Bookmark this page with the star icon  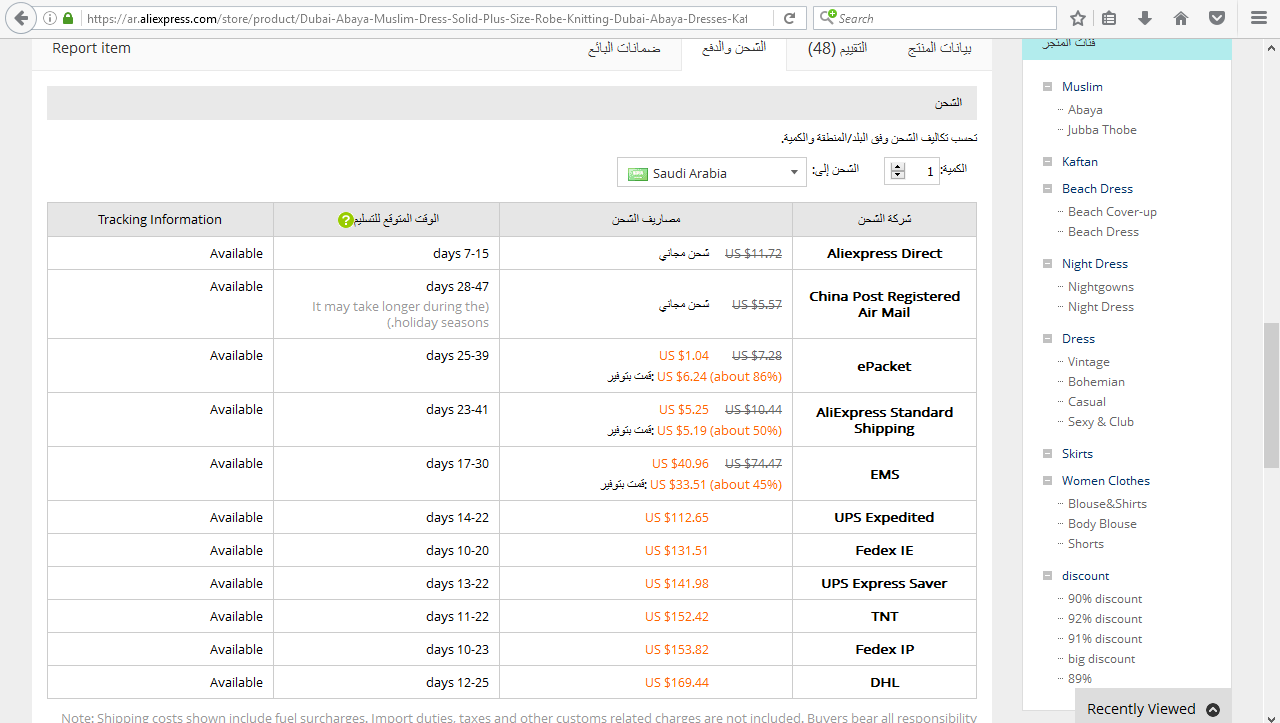coord(1077,18)
